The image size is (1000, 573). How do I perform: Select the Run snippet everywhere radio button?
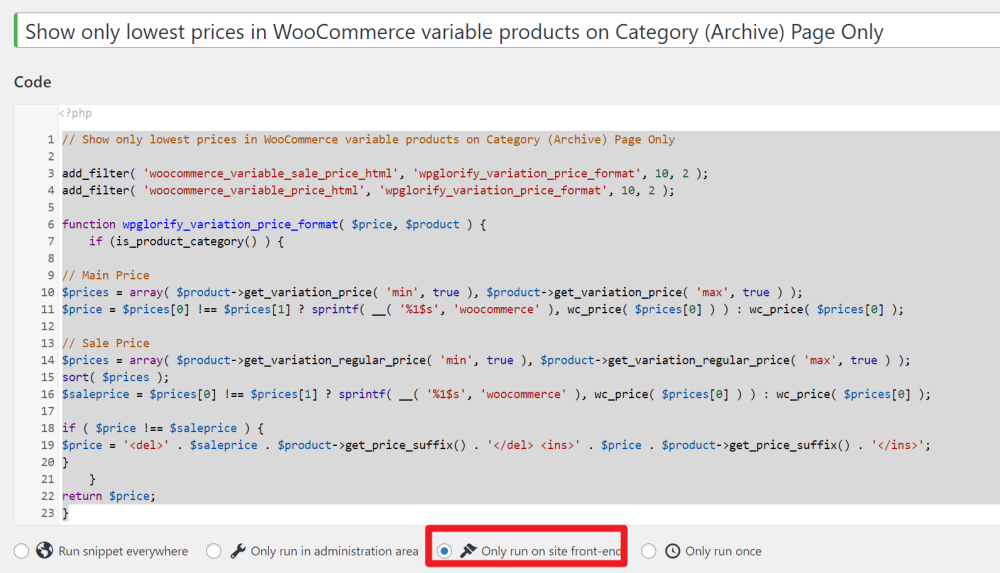pos(22,551)
